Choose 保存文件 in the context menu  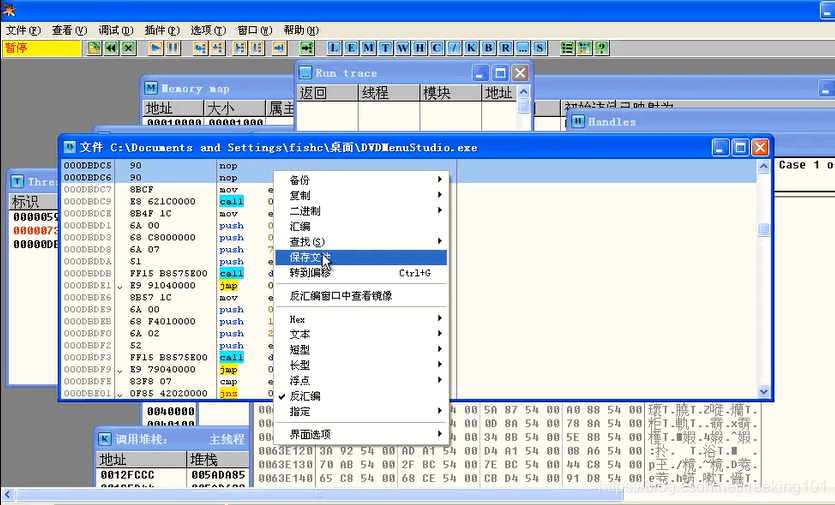click(361, 258)
